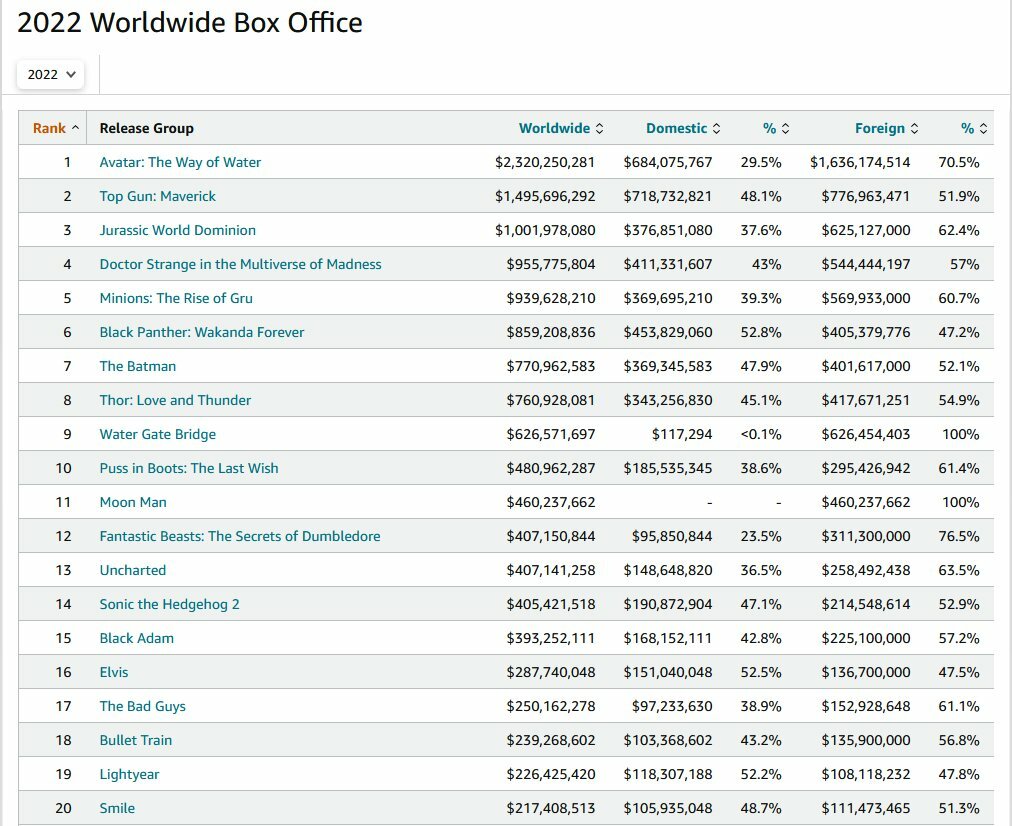
Task: Select Jurassic World foreign $625,127,000
Action: click(865, 230)
